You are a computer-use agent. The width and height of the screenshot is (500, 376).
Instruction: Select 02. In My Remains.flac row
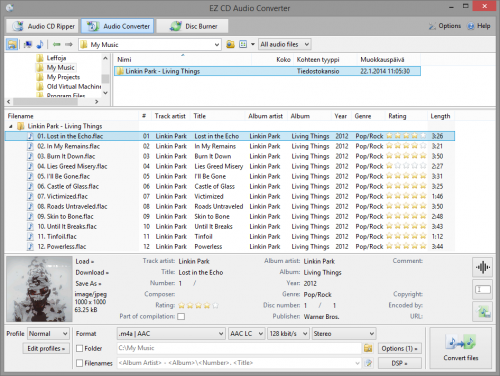click(x=230, y=146)
